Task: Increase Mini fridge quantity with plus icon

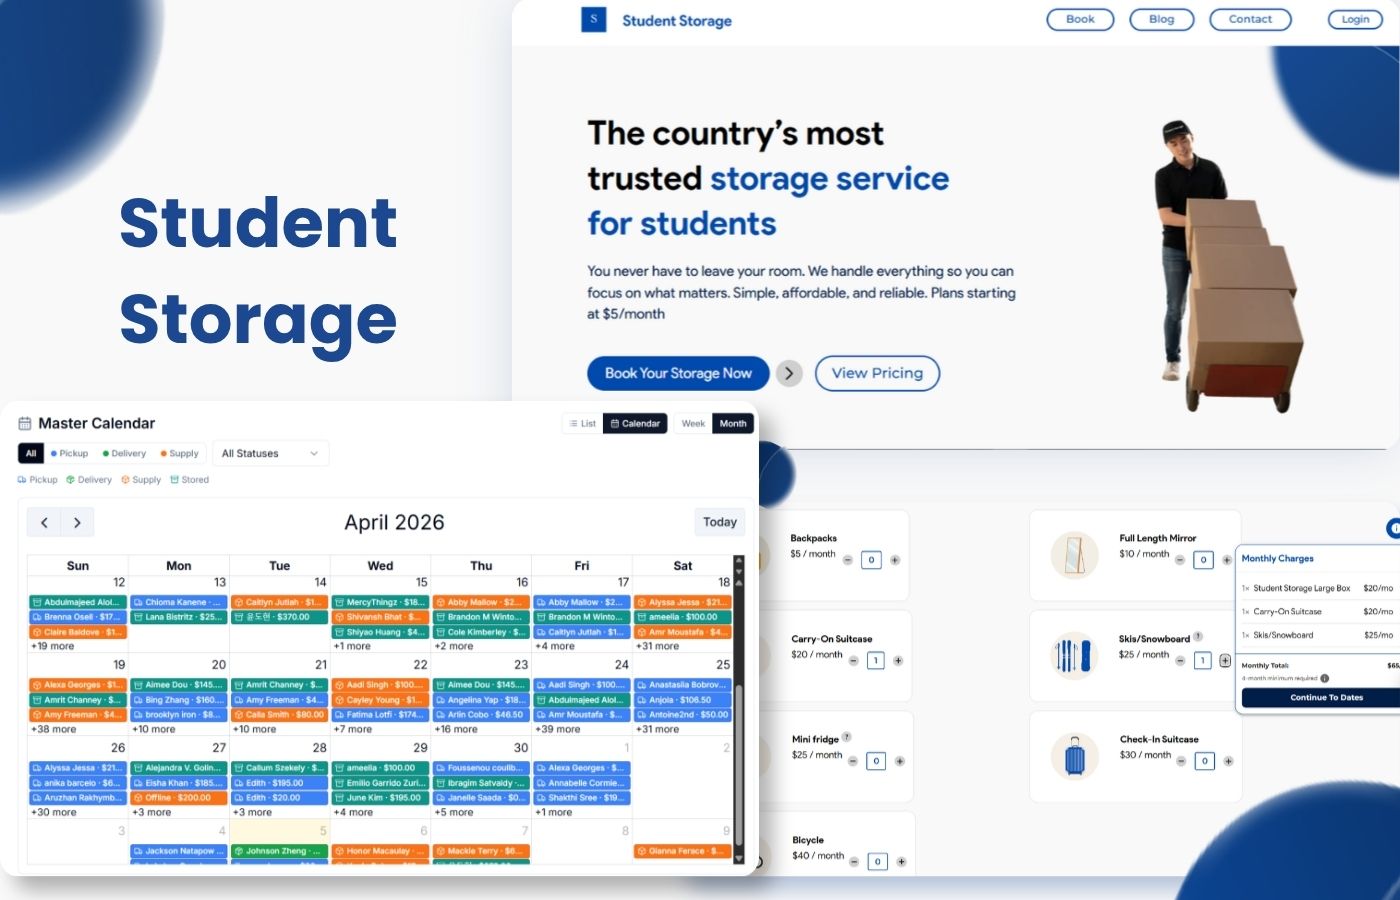Action: pyautogui.click(x=900, y=761)
